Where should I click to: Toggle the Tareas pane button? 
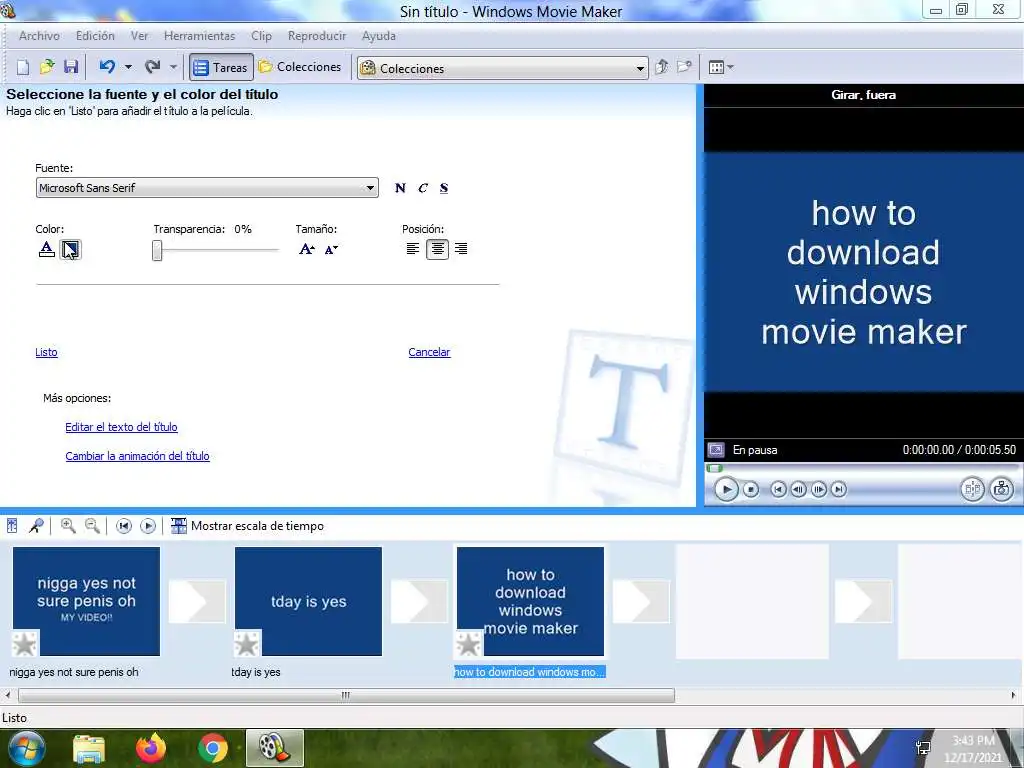click(221, 67)
